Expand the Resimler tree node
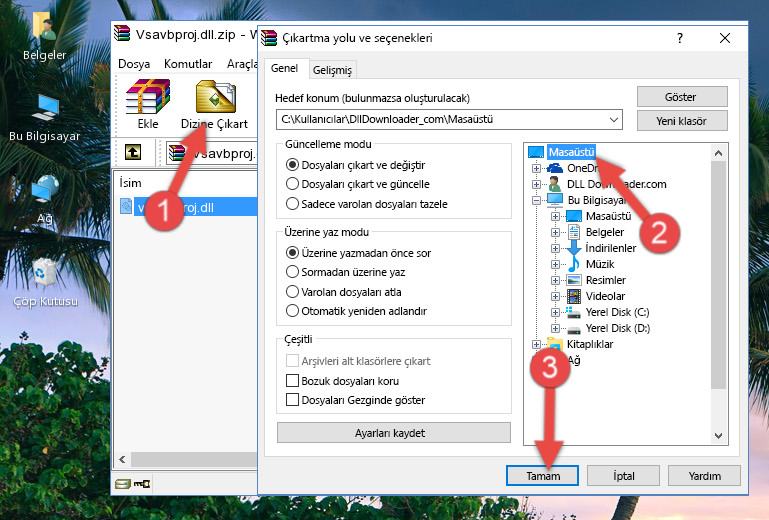The height and width of the screenshot is (520, 769). coord(555,281)
